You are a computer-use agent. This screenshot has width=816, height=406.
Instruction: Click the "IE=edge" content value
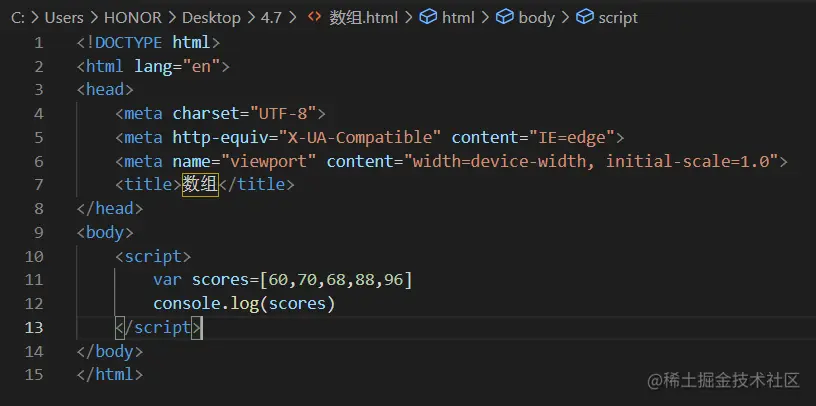(572, 137)
